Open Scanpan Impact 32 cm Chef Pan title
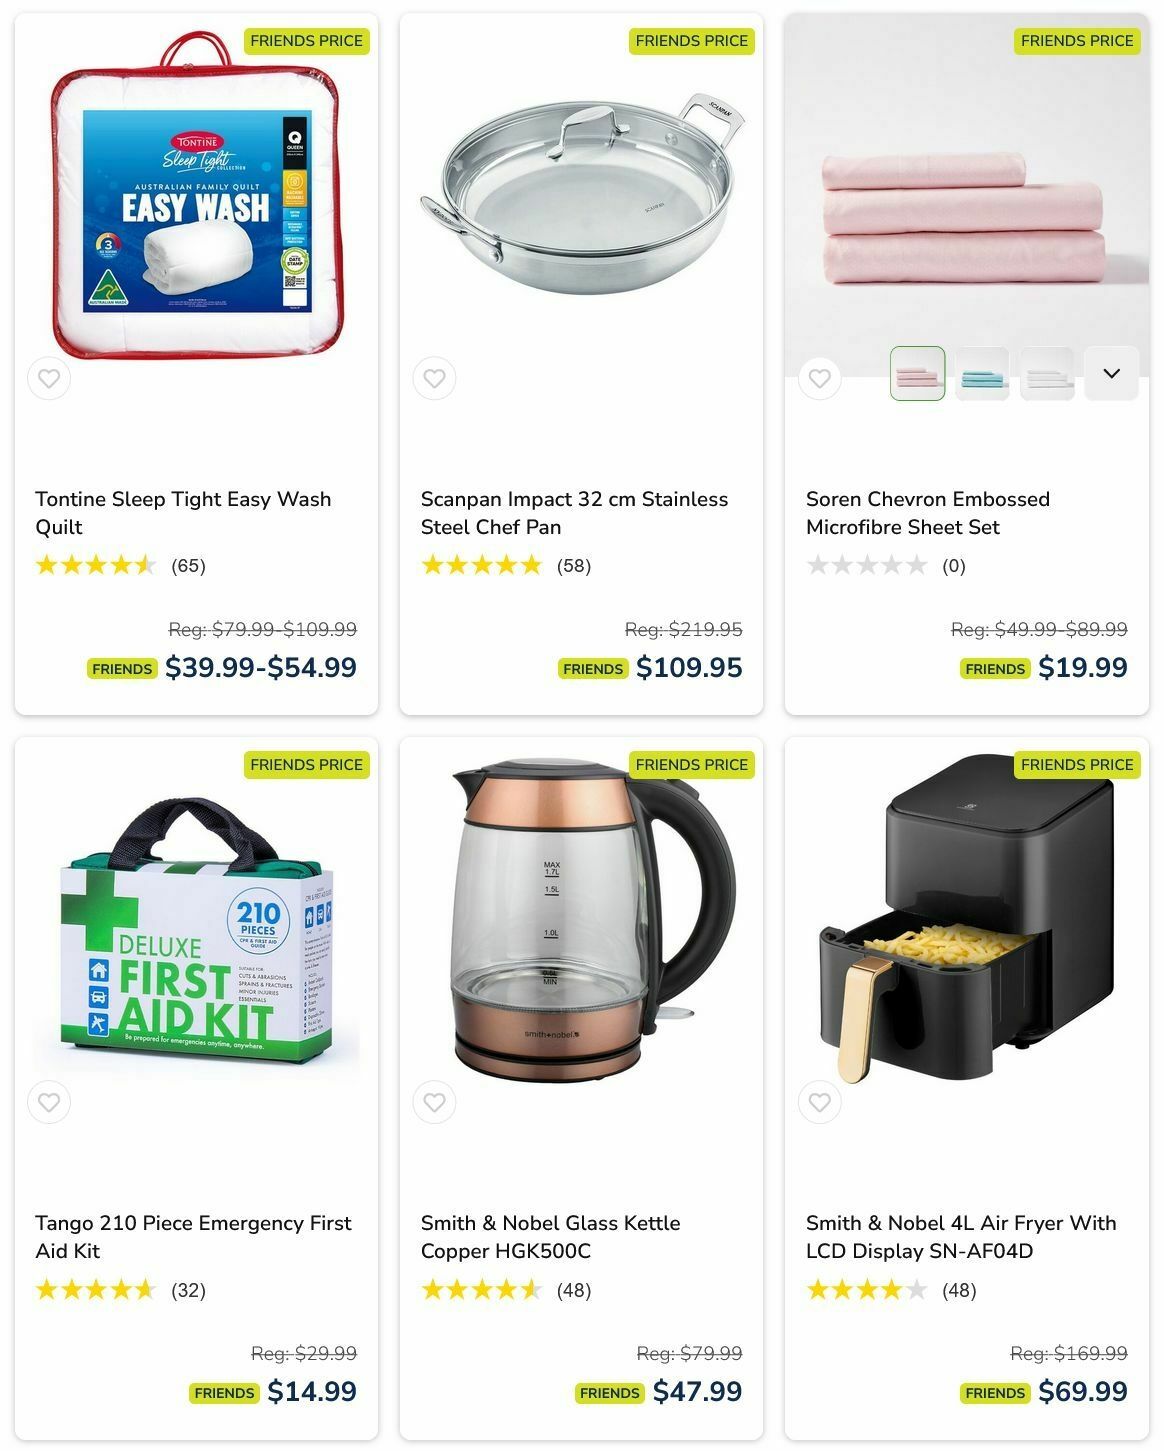Viewport: 1164px width, 1451px height. 574,513
